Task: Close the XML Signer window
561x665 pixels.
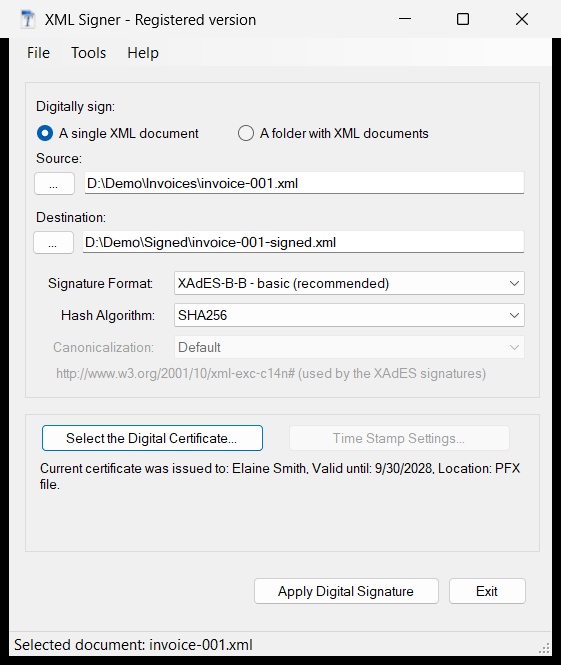Action: pyautogui.click(x=522, y=19)
